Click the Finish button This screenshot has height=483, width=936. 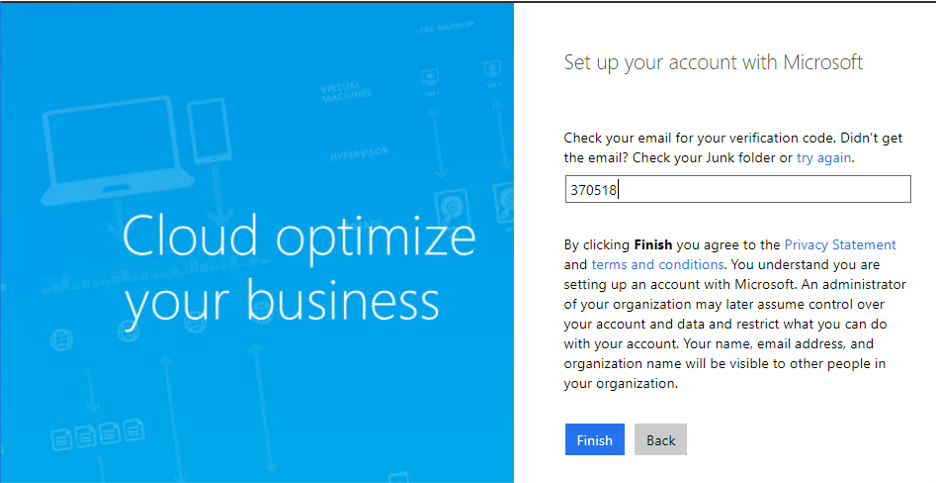594,440
